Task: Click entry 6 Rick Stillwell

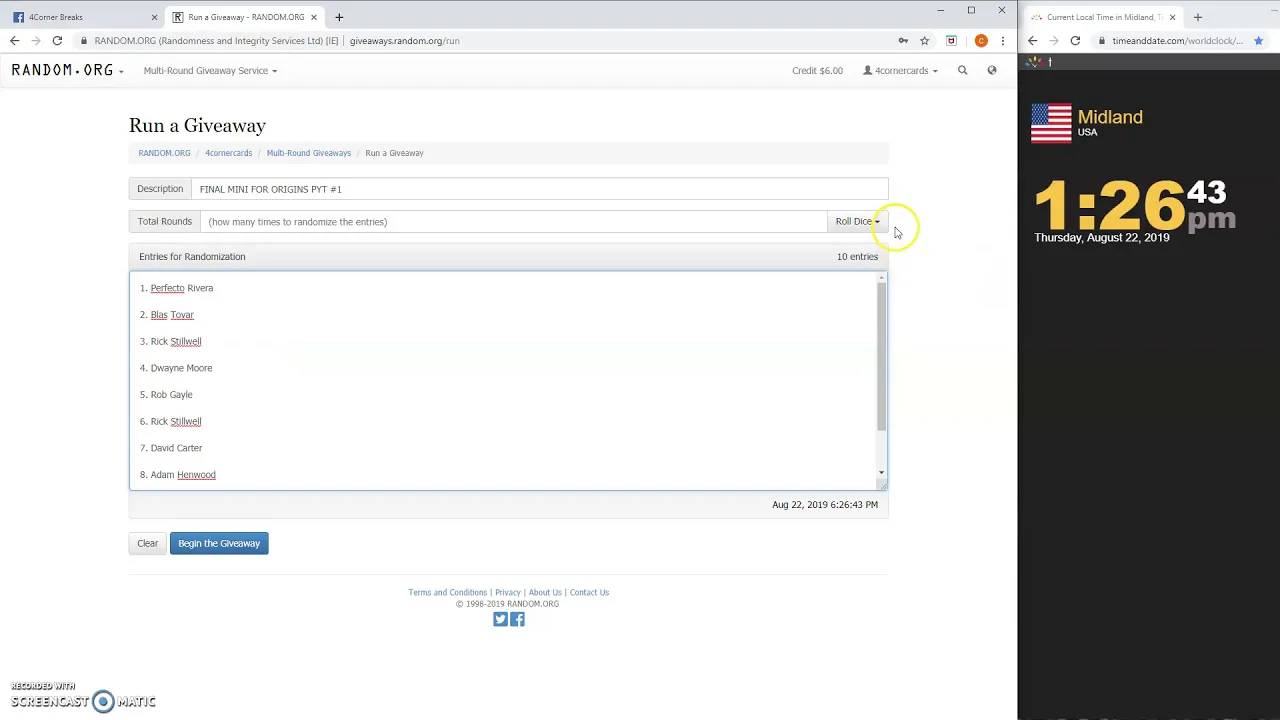Action: click(x=170, y=421)
